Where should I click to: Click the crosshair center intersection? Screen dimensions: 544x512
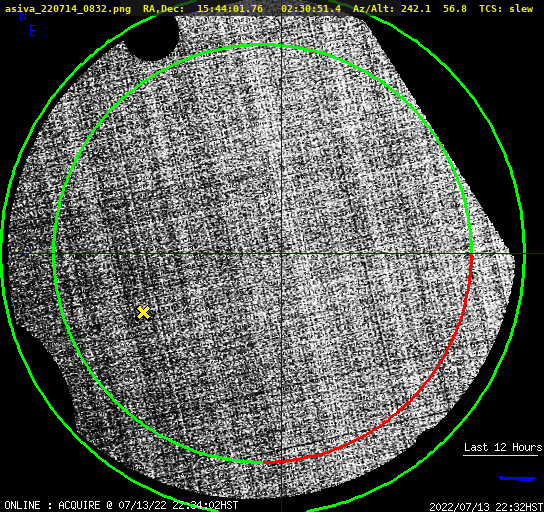[281, 254]
